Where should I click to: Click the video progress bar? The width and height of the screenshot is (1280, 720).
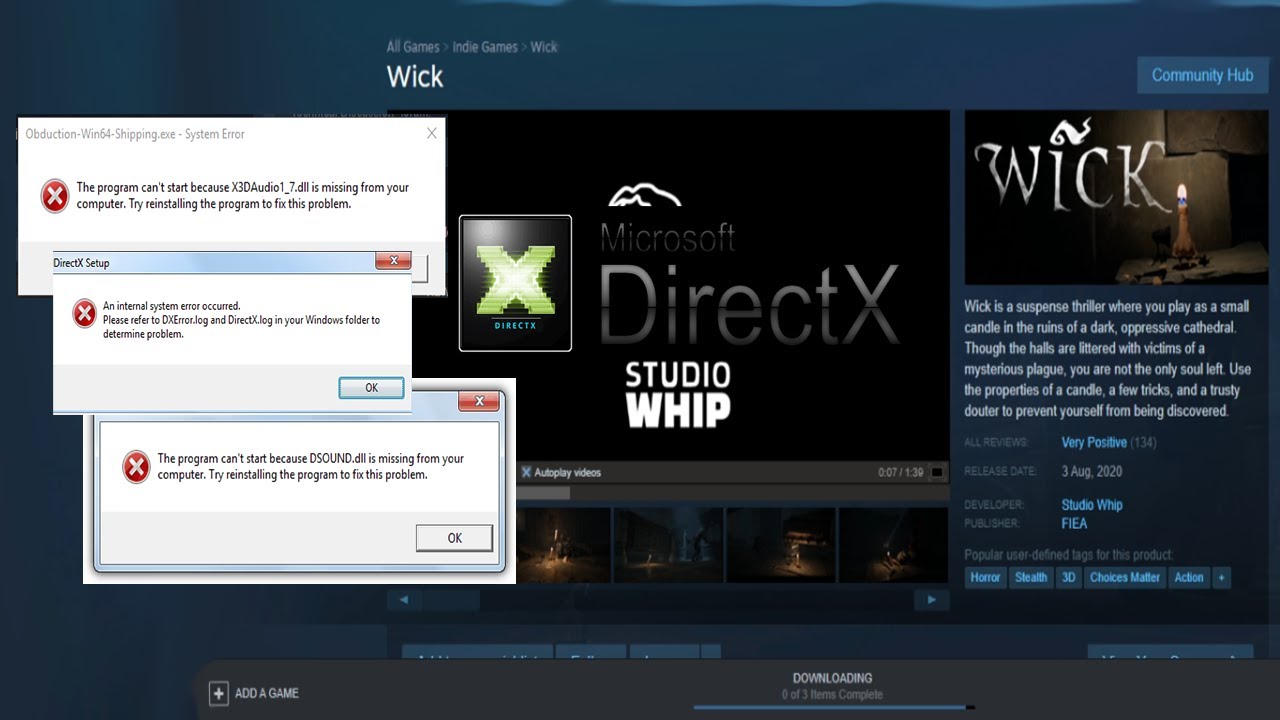tap(731, 492)
